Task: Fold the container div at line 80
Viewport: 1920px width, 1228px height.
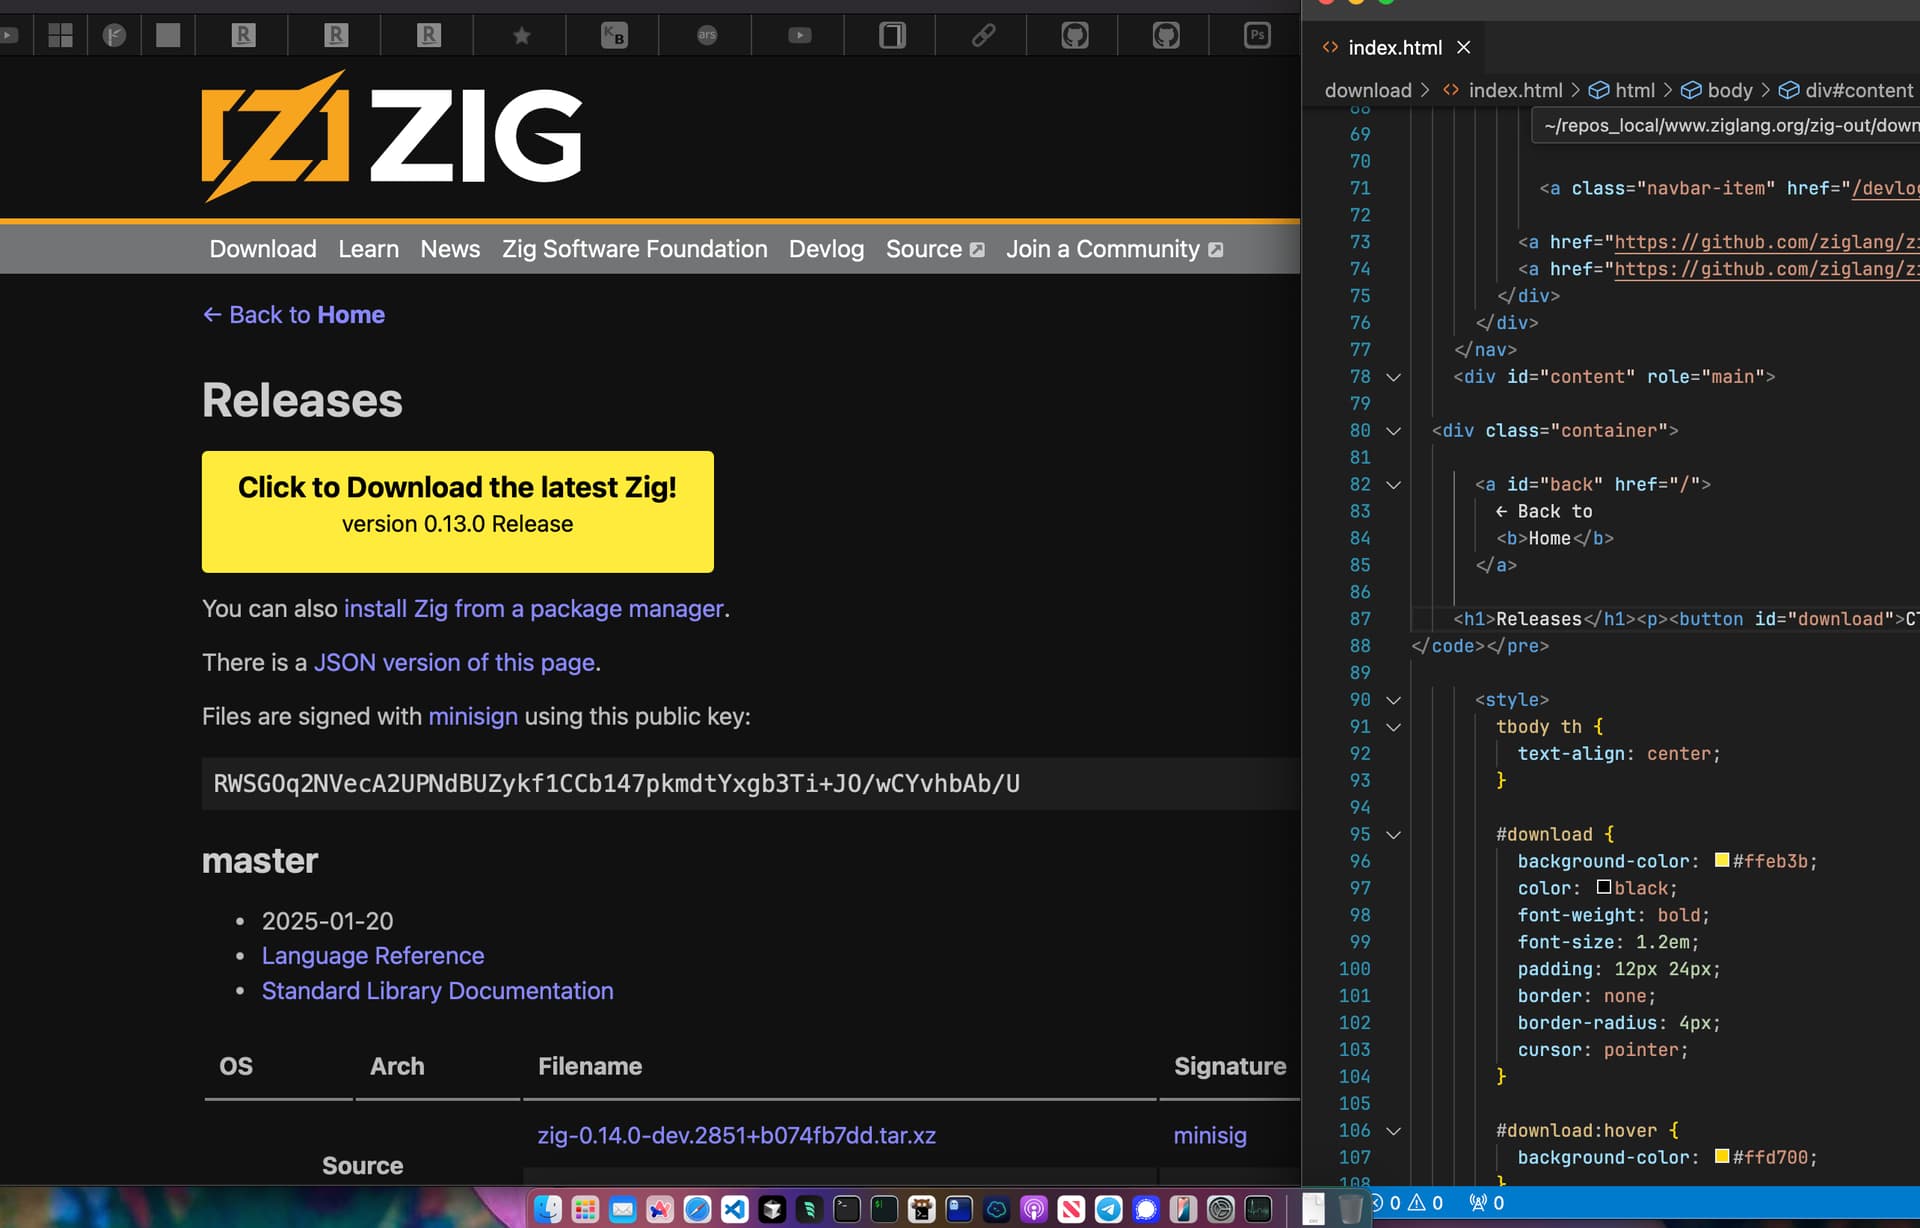Action: pyautogui.click(x=1393, y=431)
